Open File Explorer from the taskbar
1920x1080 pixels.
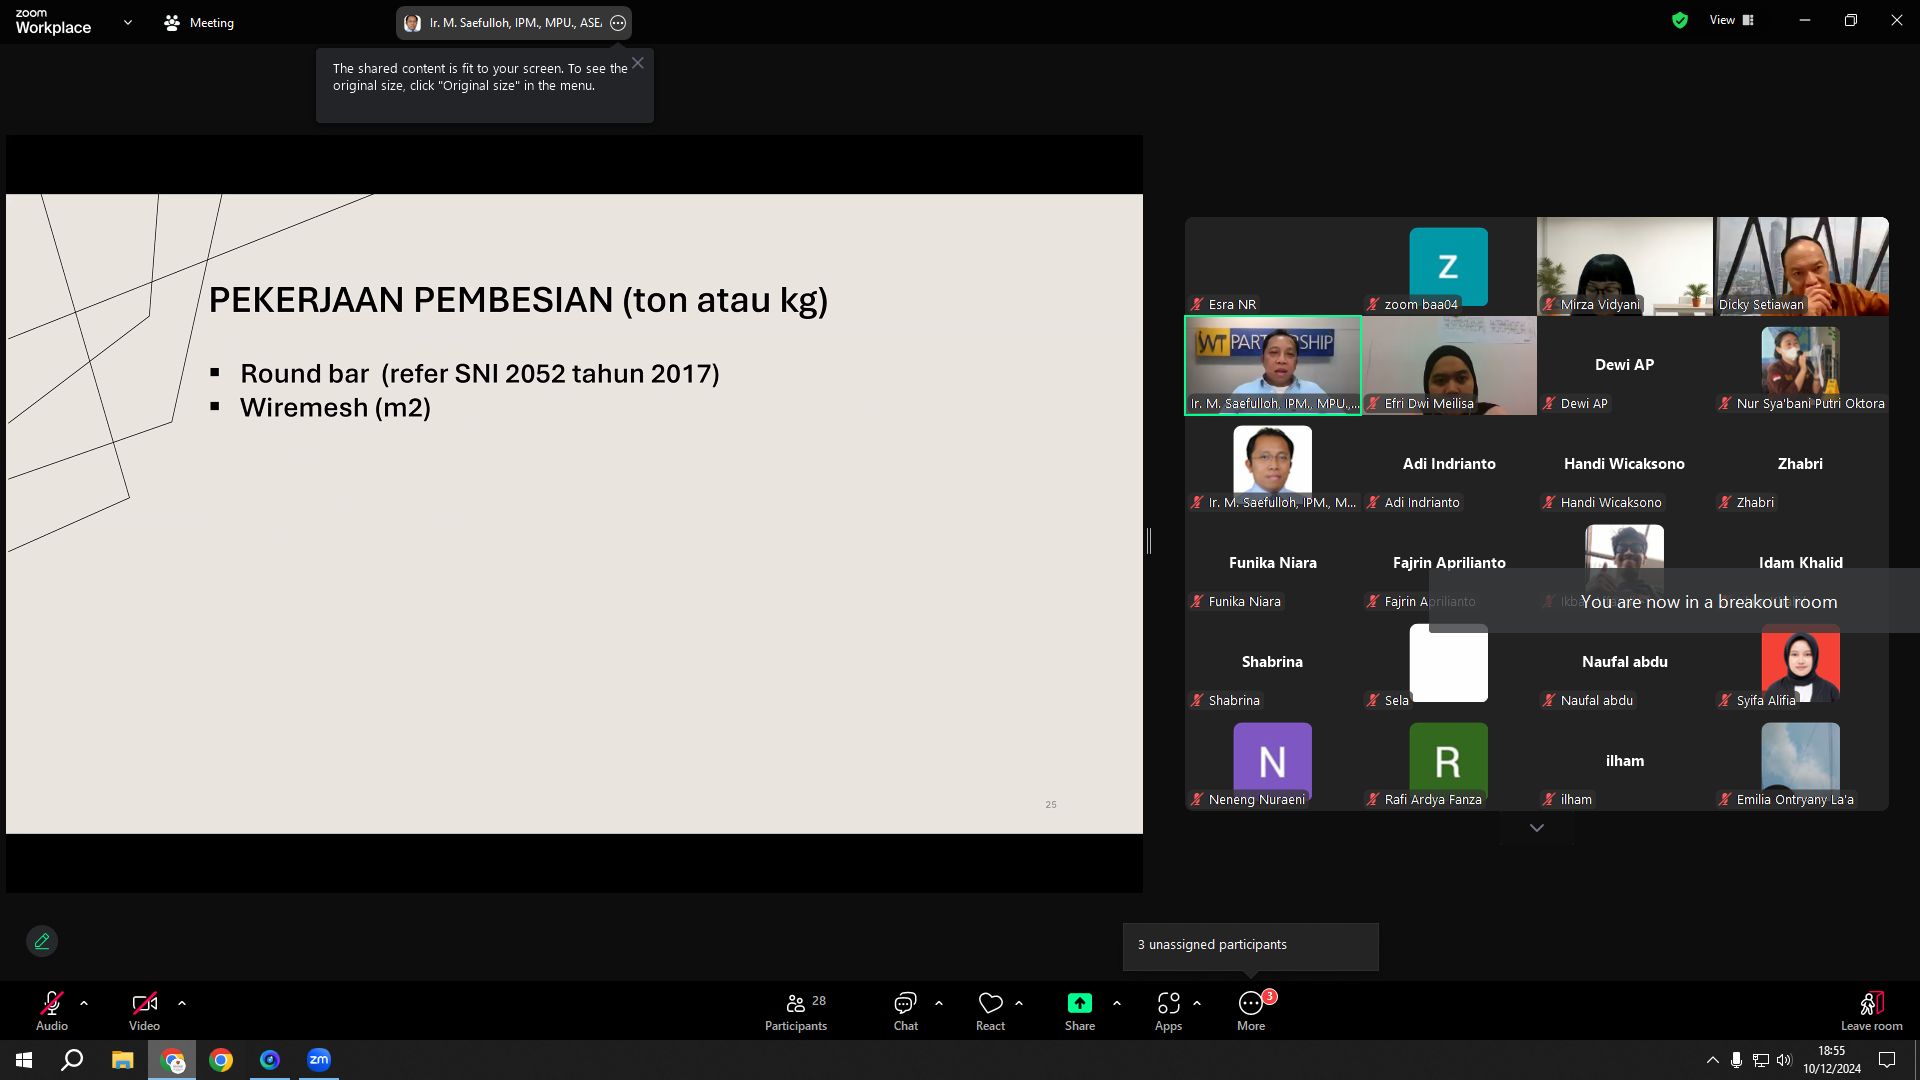tap(122, 1060)
